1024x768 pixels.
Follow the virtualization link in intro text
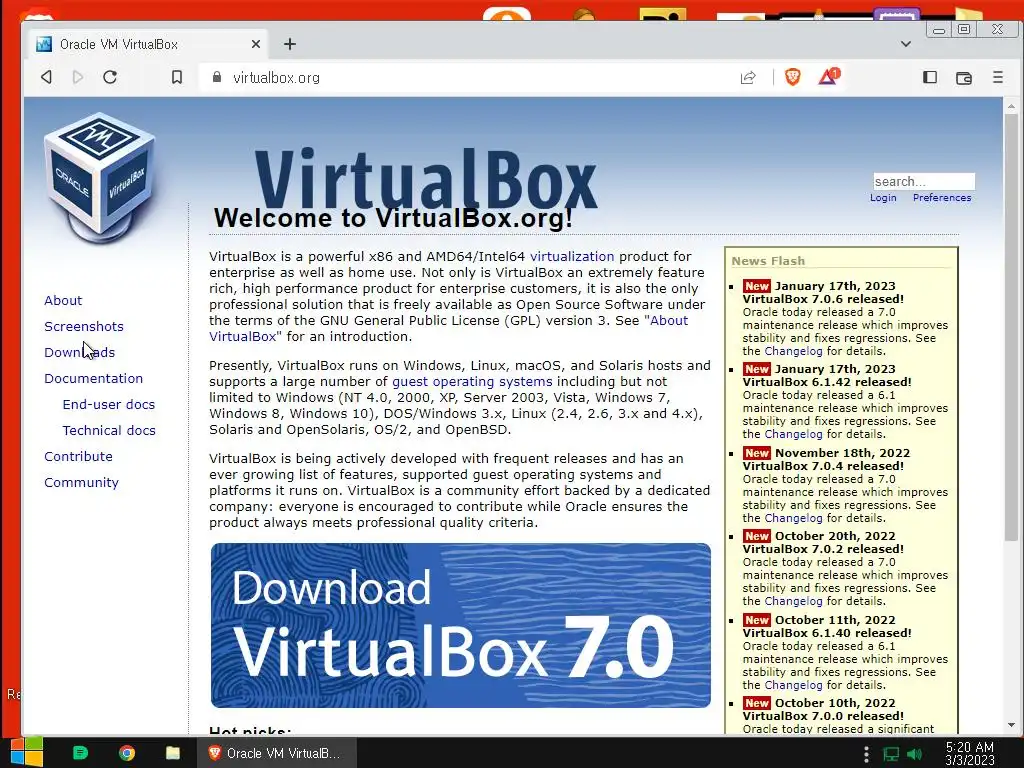[572, 257]
